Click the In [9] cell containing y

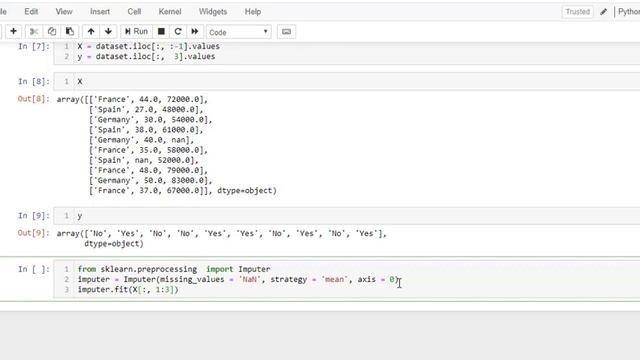coord(347,216)
